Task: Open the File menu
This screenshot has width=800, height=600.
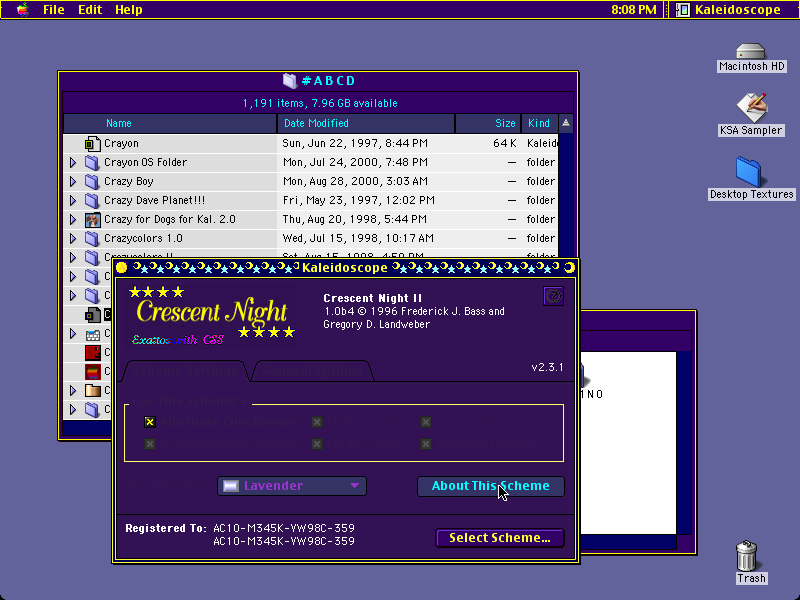Action: pyautogui.click(x=54, y=10)
